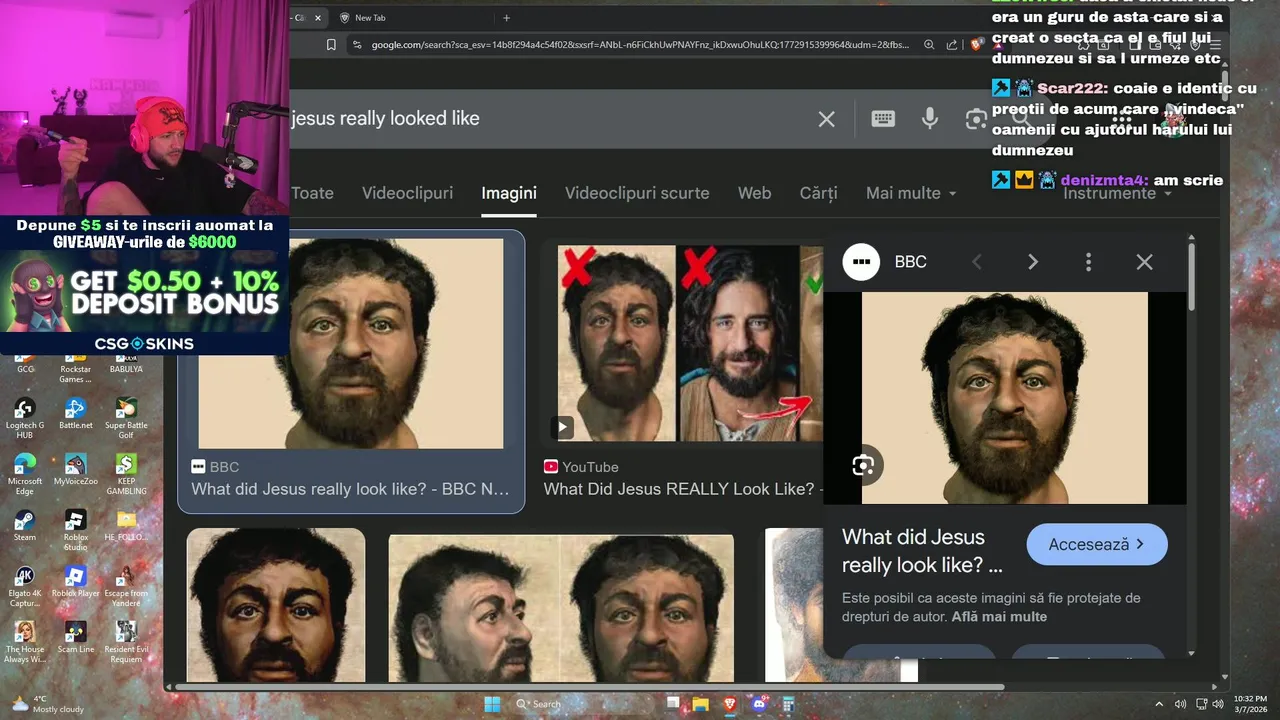Open MyVoiceZoo desktop shortcut

point(75,470)
